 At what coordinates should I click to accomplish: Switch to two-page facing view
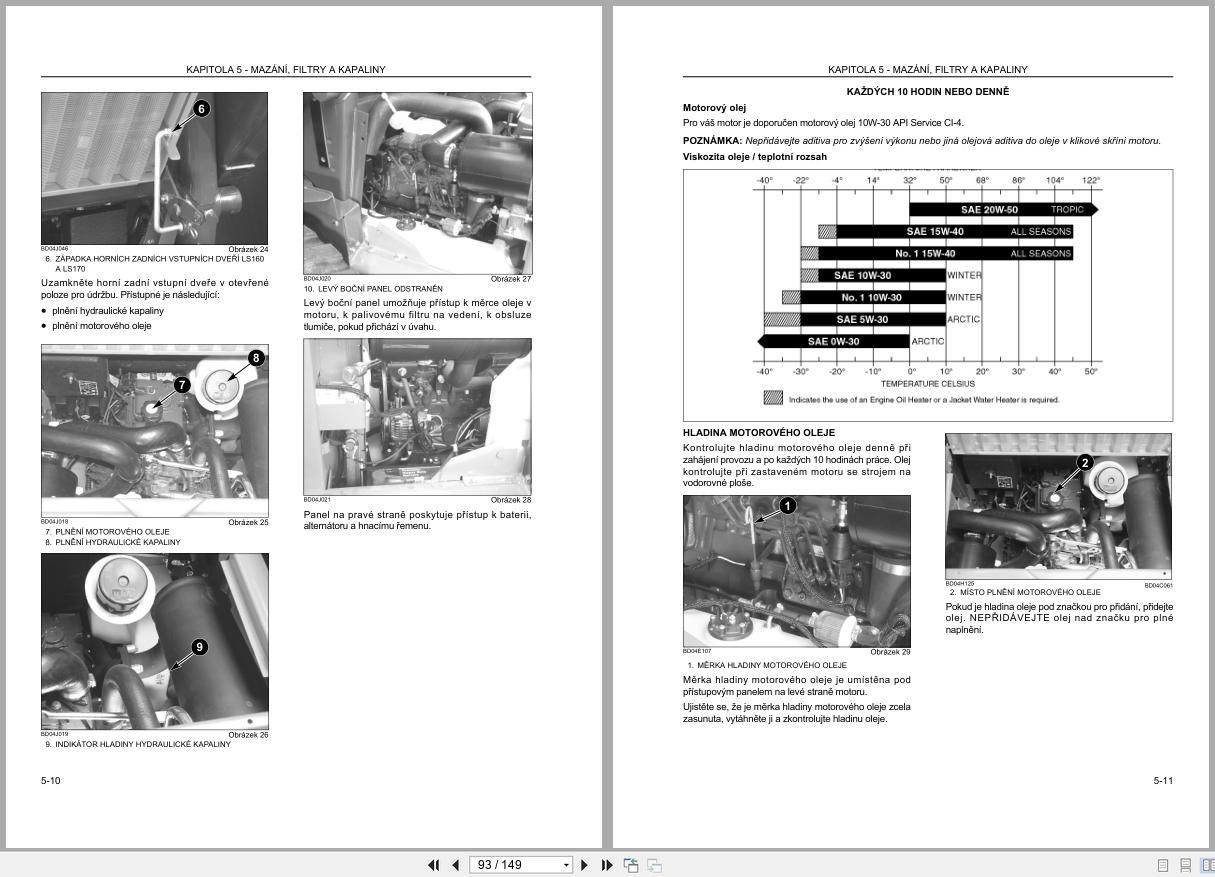(x=1206, y=865)
